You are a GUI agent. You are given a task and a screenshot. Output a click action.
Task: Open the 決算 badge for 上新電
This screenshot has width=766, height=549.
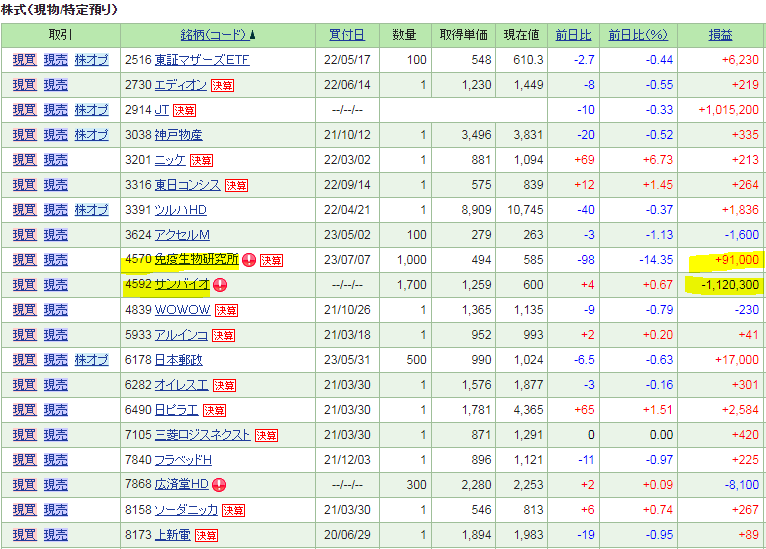(207, 536)
